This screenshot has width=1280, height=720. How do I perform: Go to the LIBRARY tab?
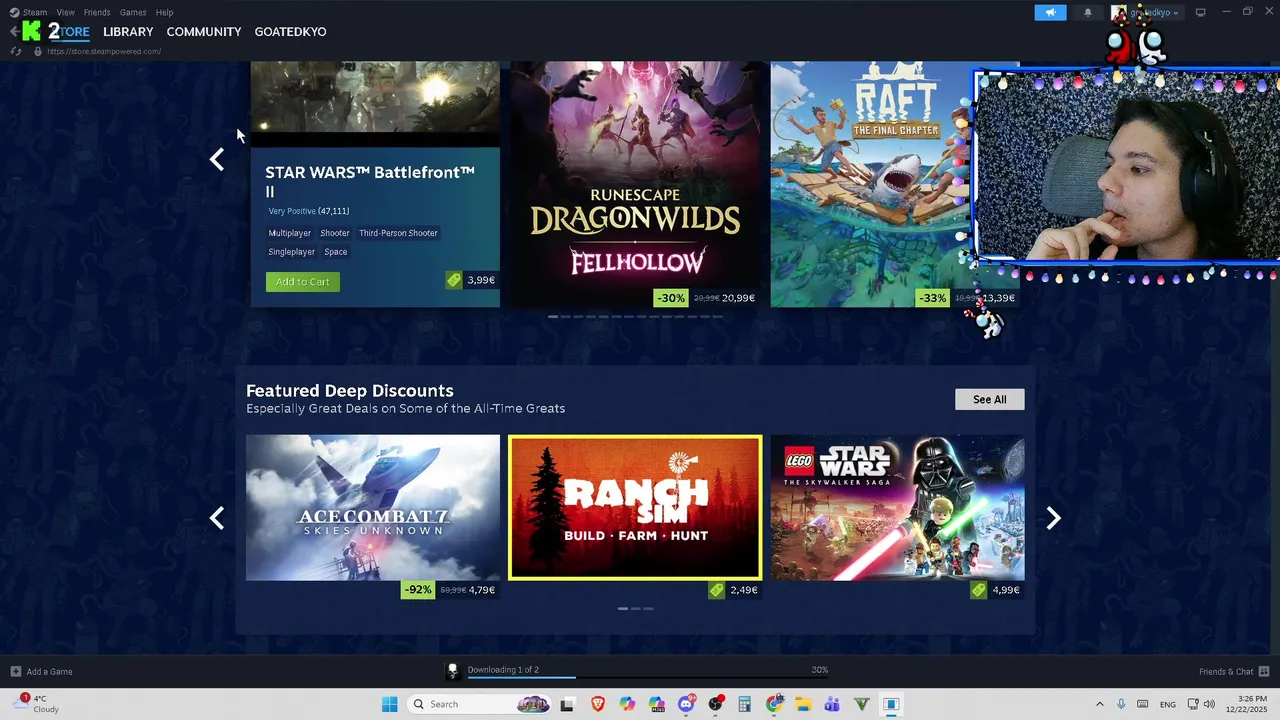(x=128, y=31)
